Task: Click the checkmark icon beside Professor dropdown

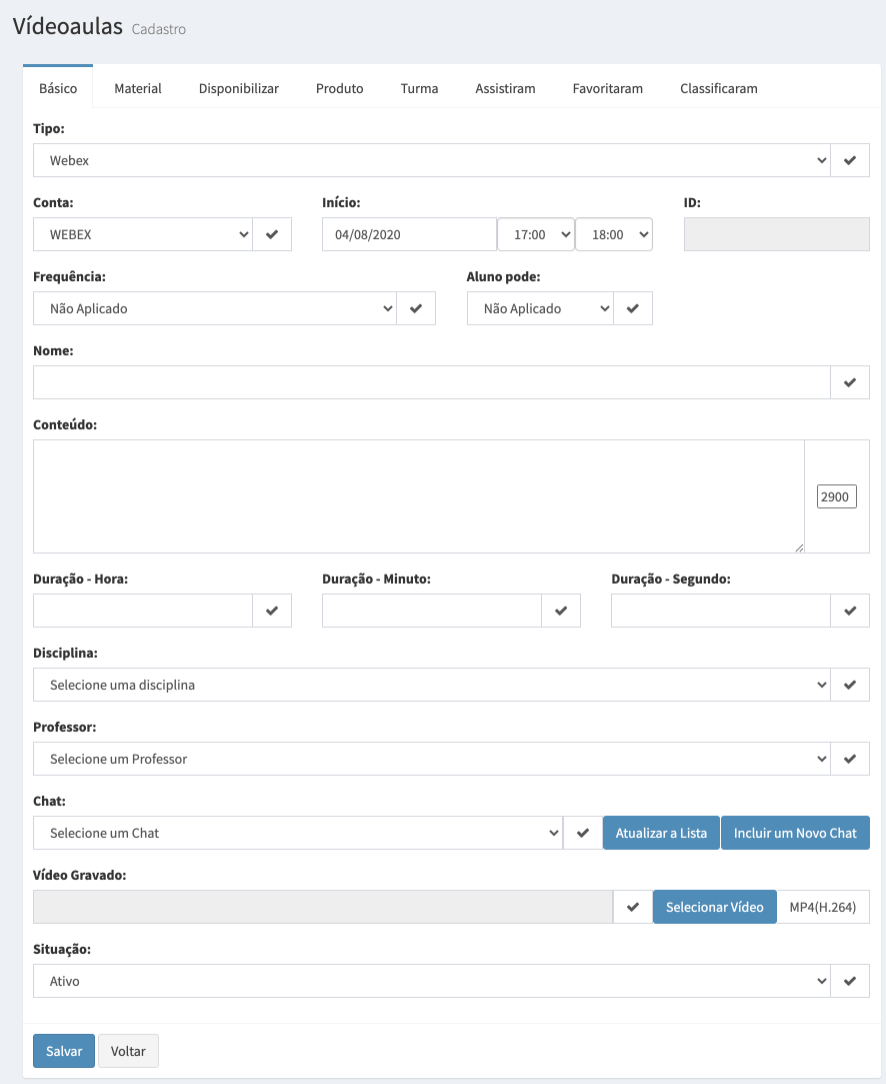Action: (849, 759)
